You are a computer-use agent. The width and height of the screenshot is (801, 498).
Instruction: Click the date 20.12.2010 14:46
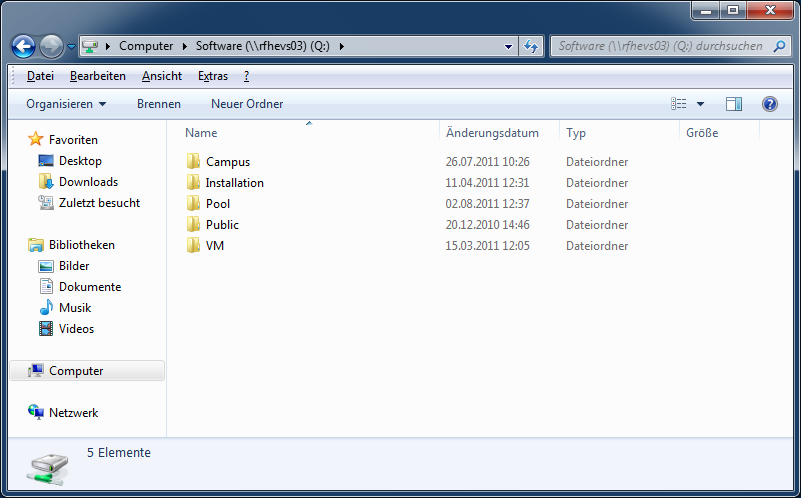(x=487, y=225)
